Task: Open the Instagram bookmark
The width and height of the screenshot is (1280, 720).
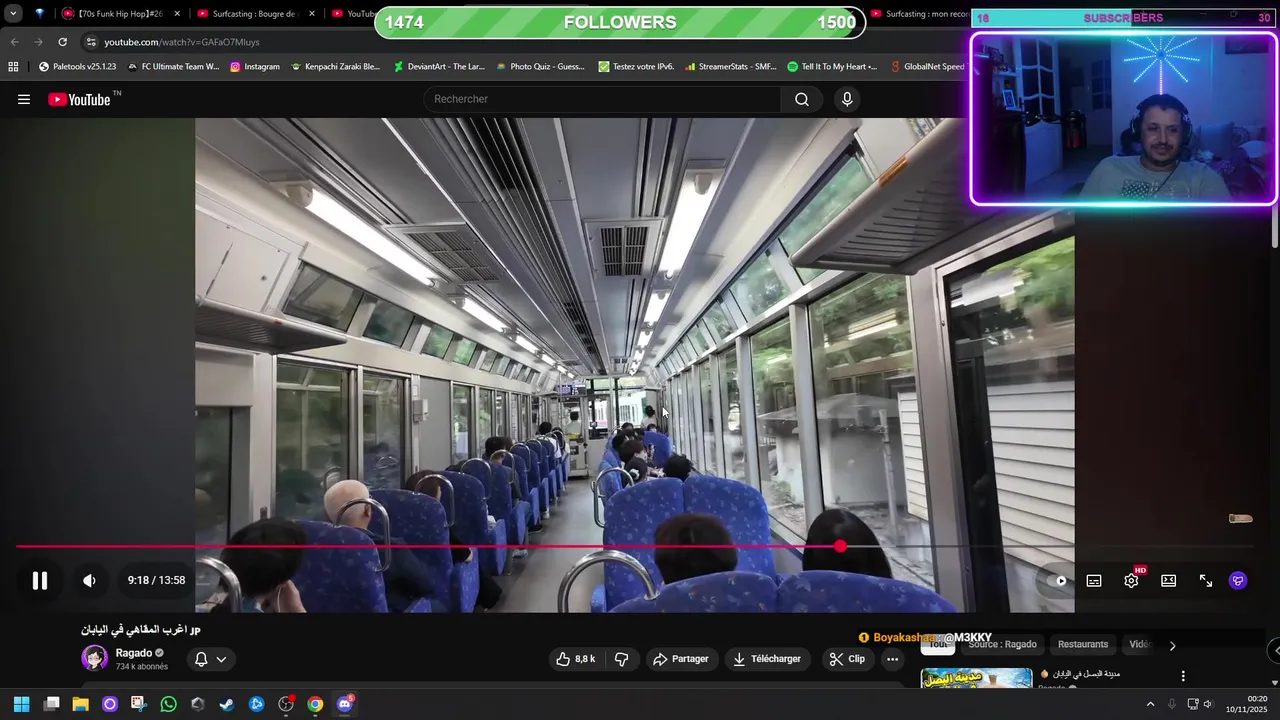Action: pos(254,67)
